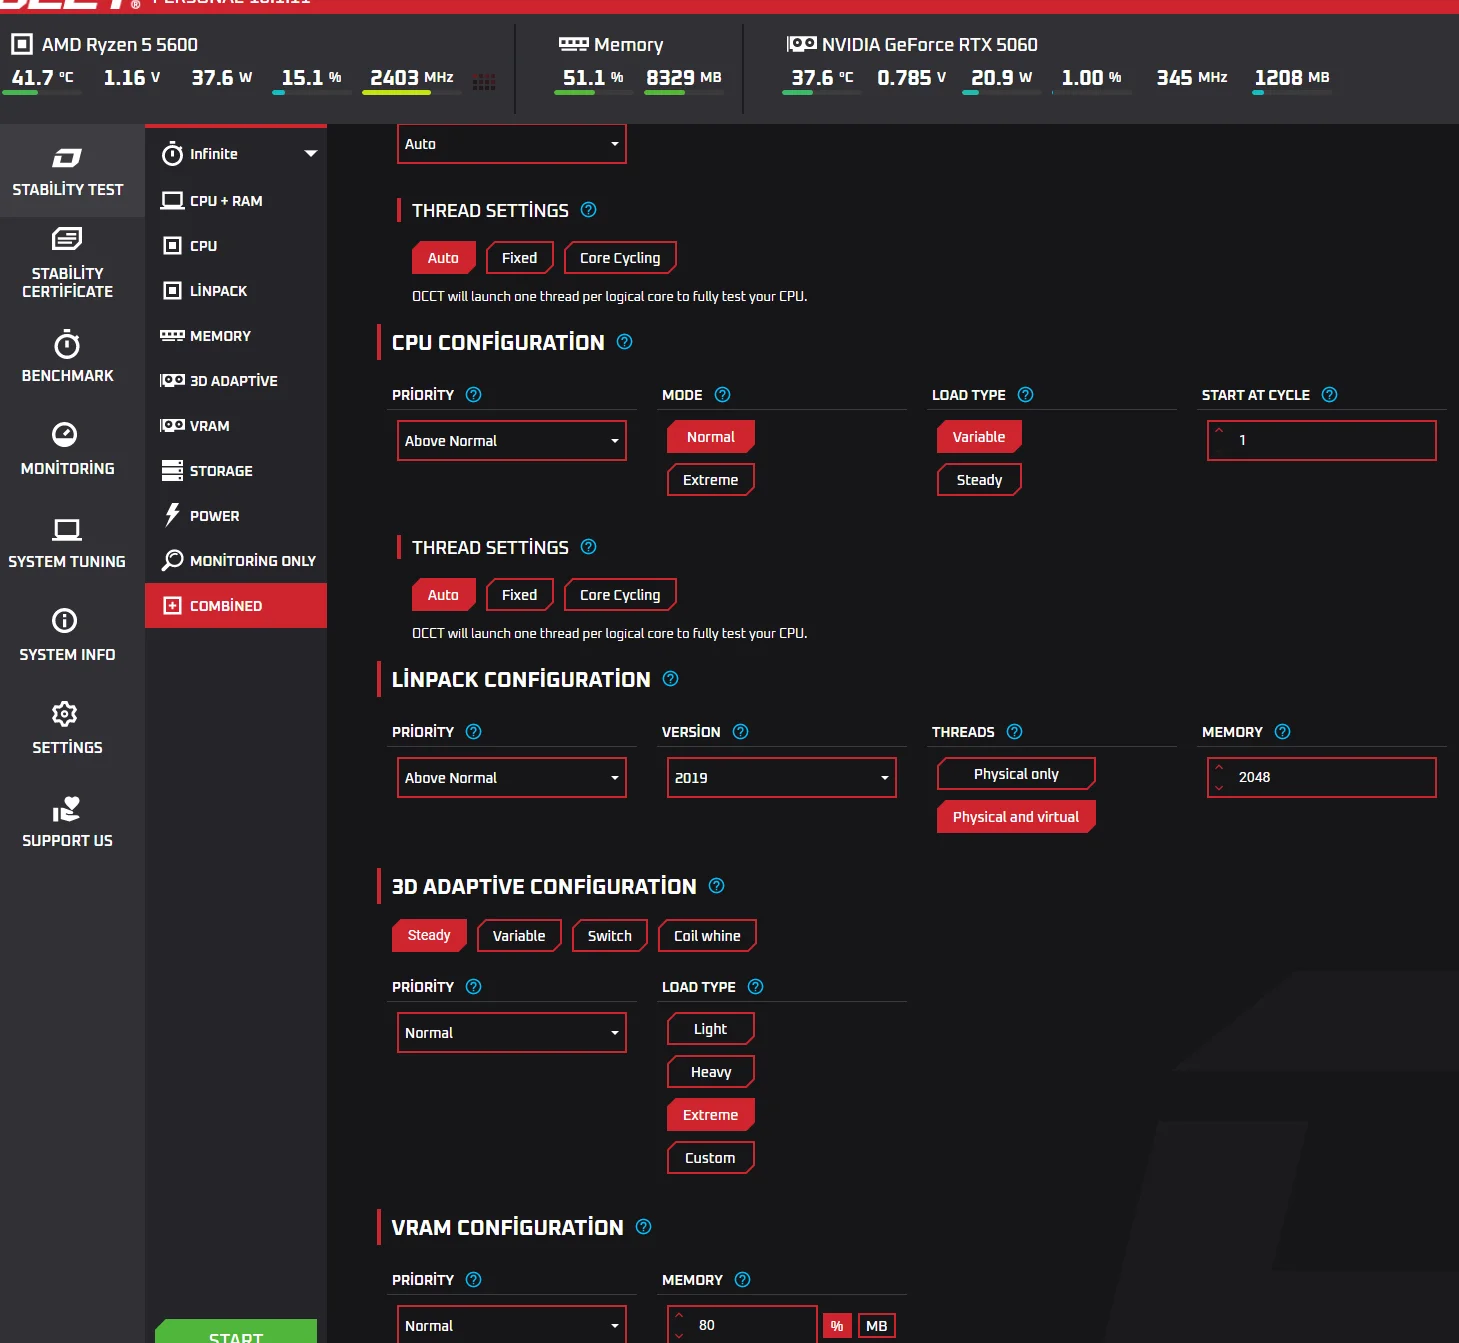Select the CPU + RAM test
Screen dimensions: 1459x1343
point(236,201)
